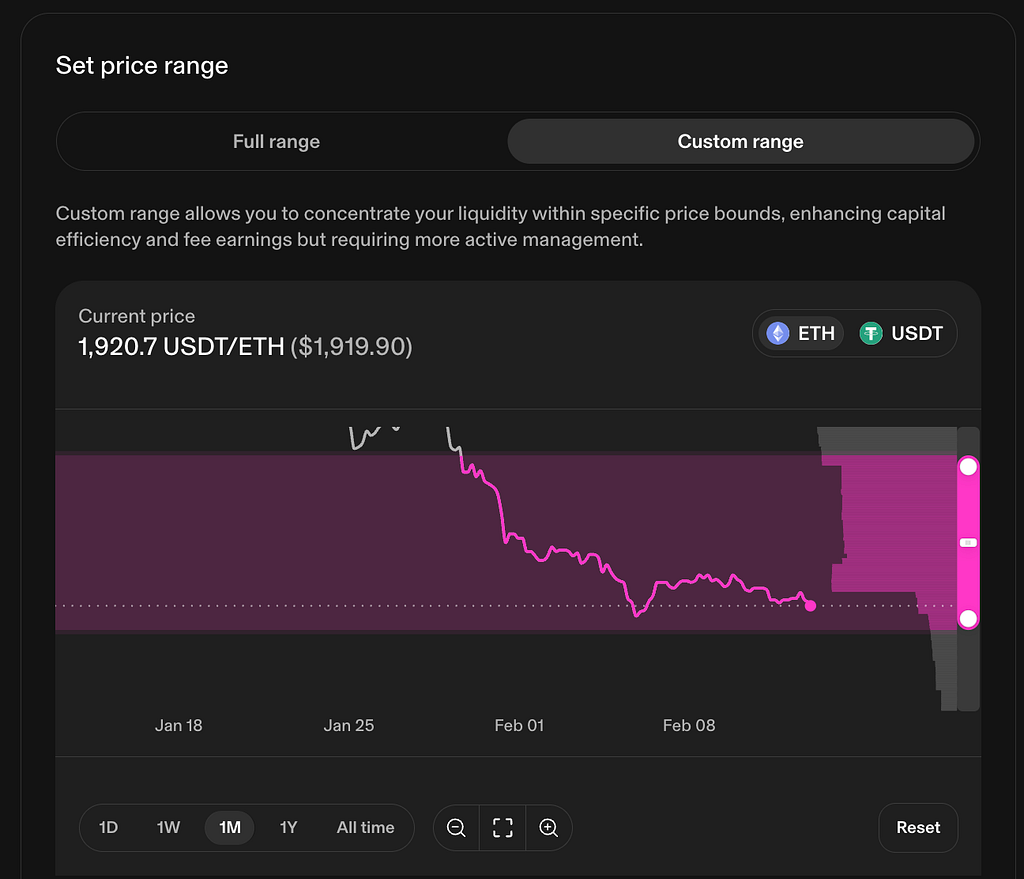Click the current price dot on chart
The width and height of the screenshot is (1024, 879).
[x=810, y=606]
